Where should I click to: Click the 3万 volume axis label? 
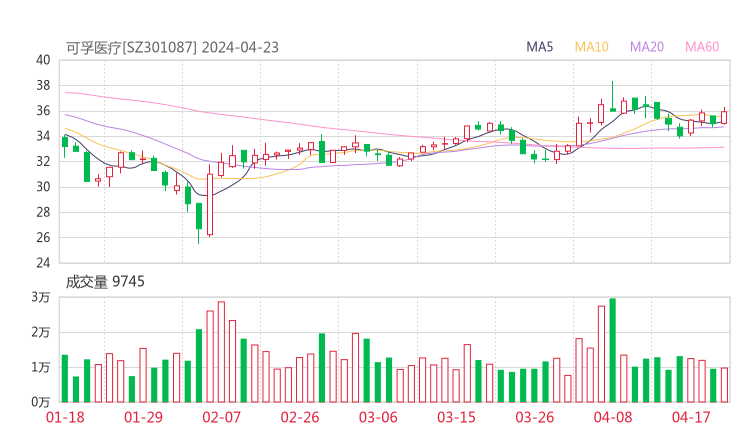[41, 297]
